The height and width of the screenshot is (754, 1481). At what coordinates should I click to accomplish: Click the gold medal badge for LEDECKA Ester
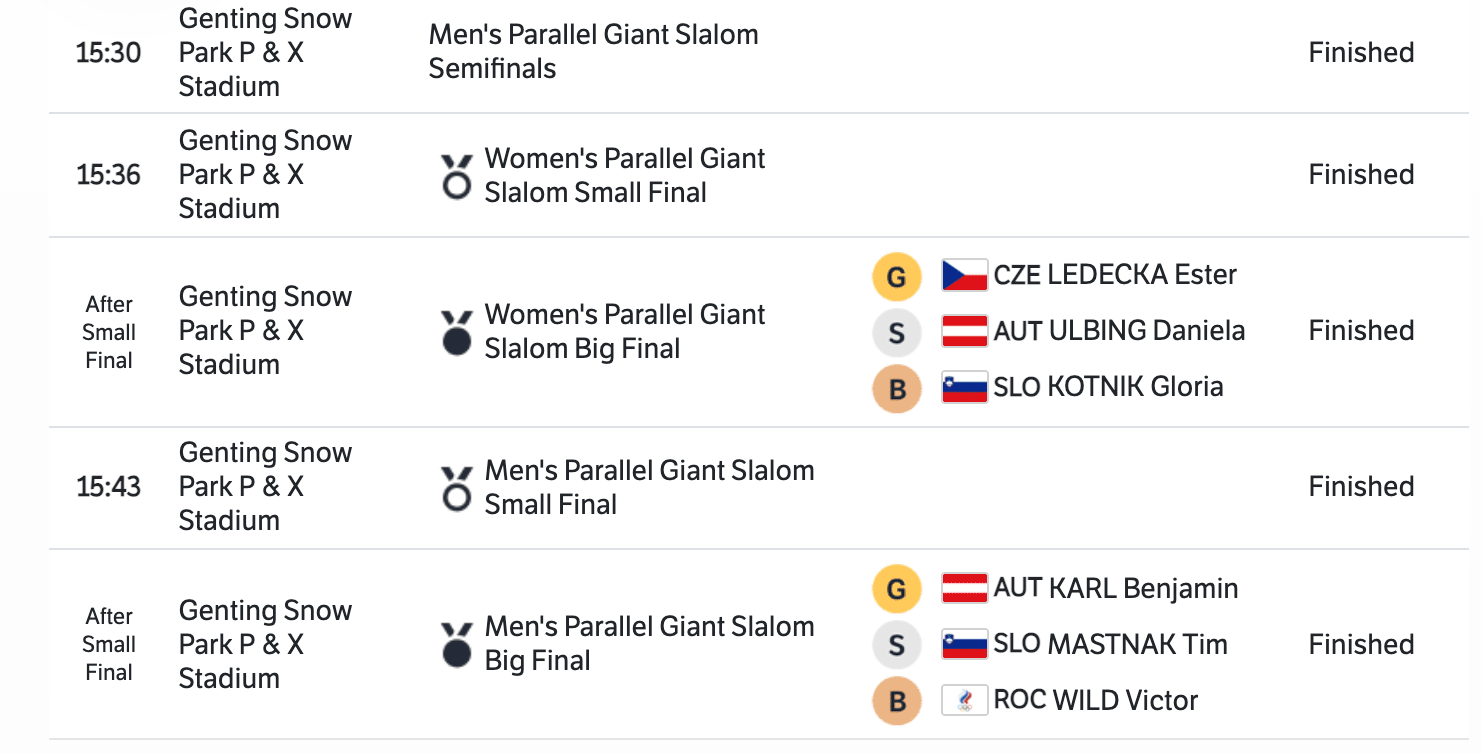coord(897,277)
